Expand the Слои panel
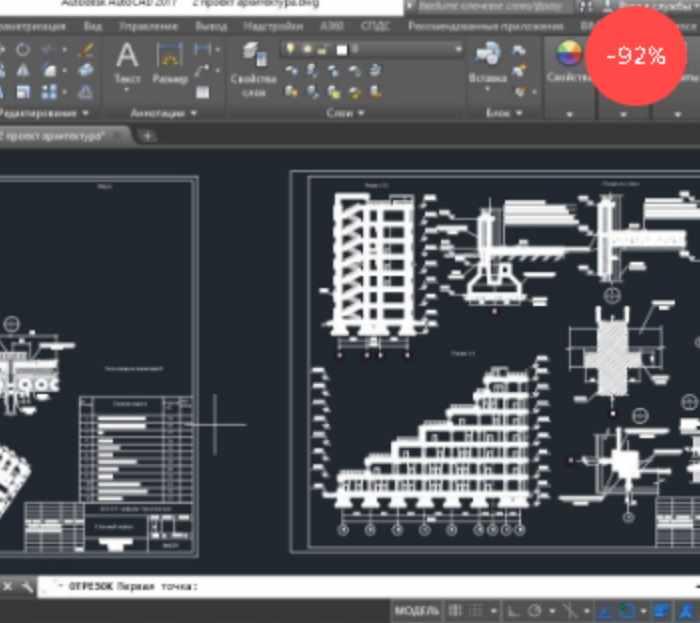This screenshot has width=700, height=623. [345, 114]
